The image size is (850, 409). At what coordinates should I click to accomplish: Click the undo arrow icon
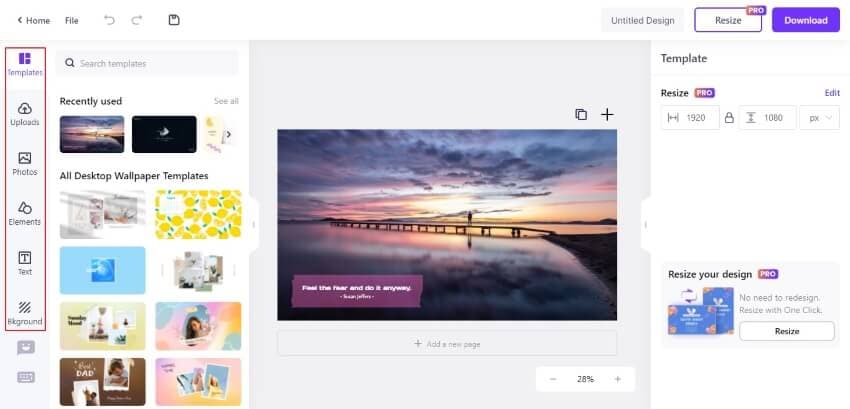click(110, 20)
